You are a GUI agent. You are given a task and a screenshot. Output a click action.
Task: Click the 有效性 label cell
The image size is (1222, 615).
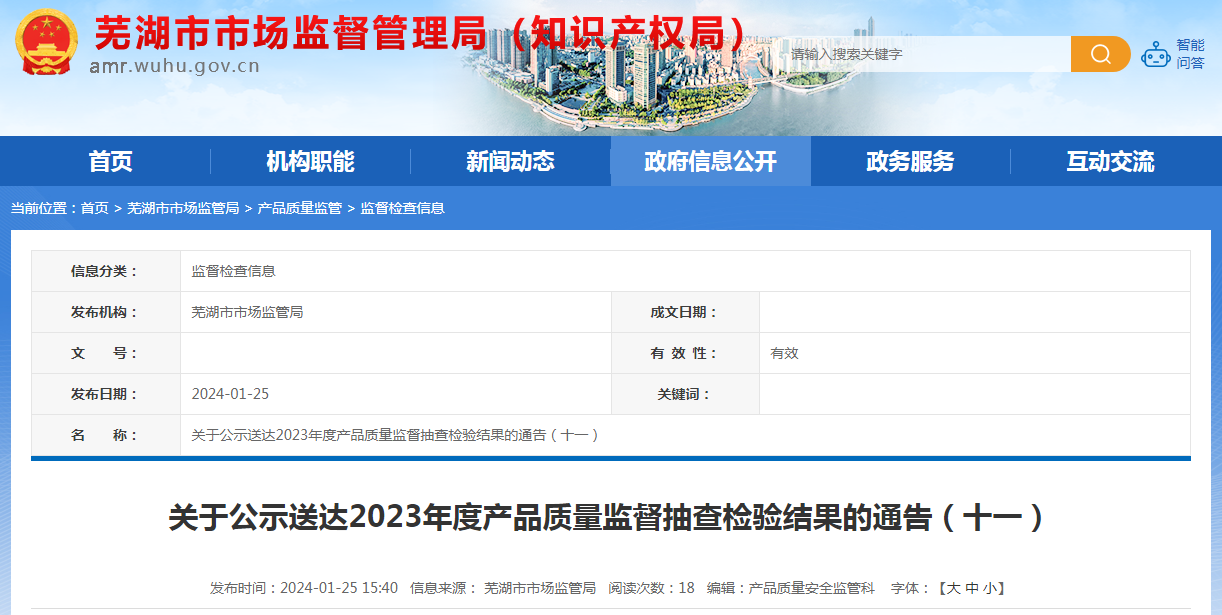685,353
